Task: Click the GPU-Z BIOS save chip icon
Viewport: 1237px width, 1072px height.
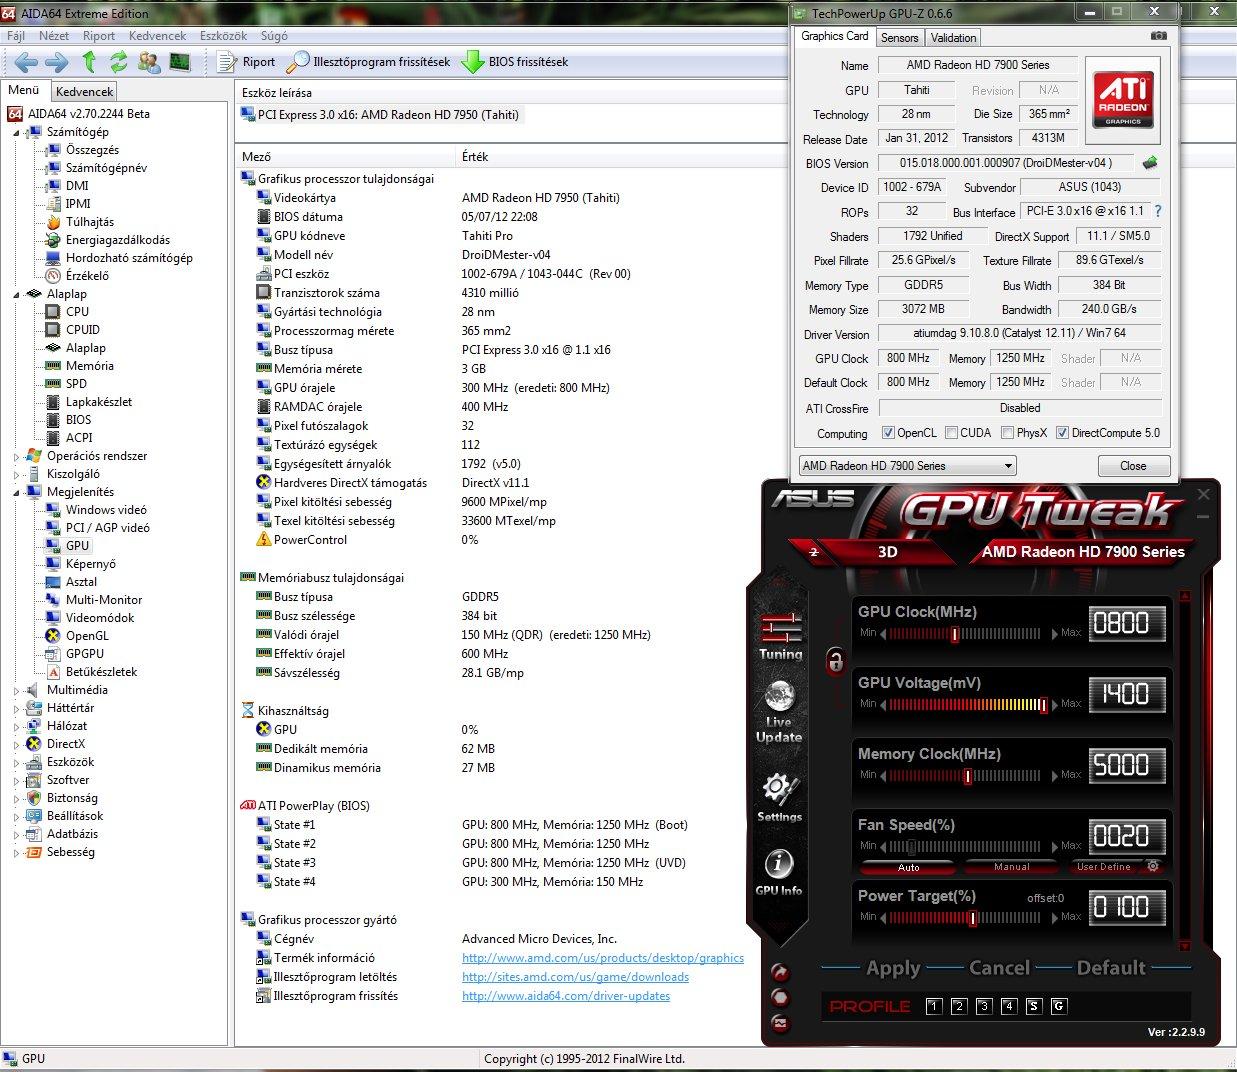Action: [1150, 163]
